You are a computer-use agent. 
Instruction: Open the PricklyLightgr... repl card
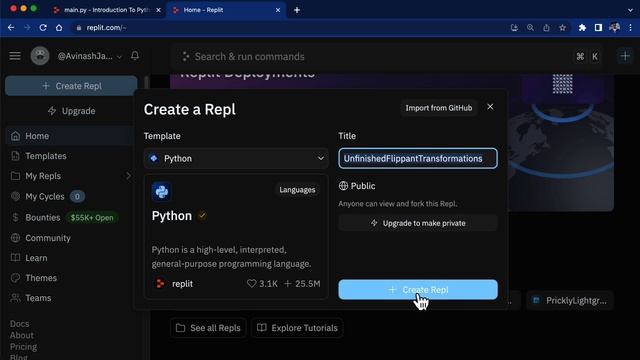pos(570,301)
